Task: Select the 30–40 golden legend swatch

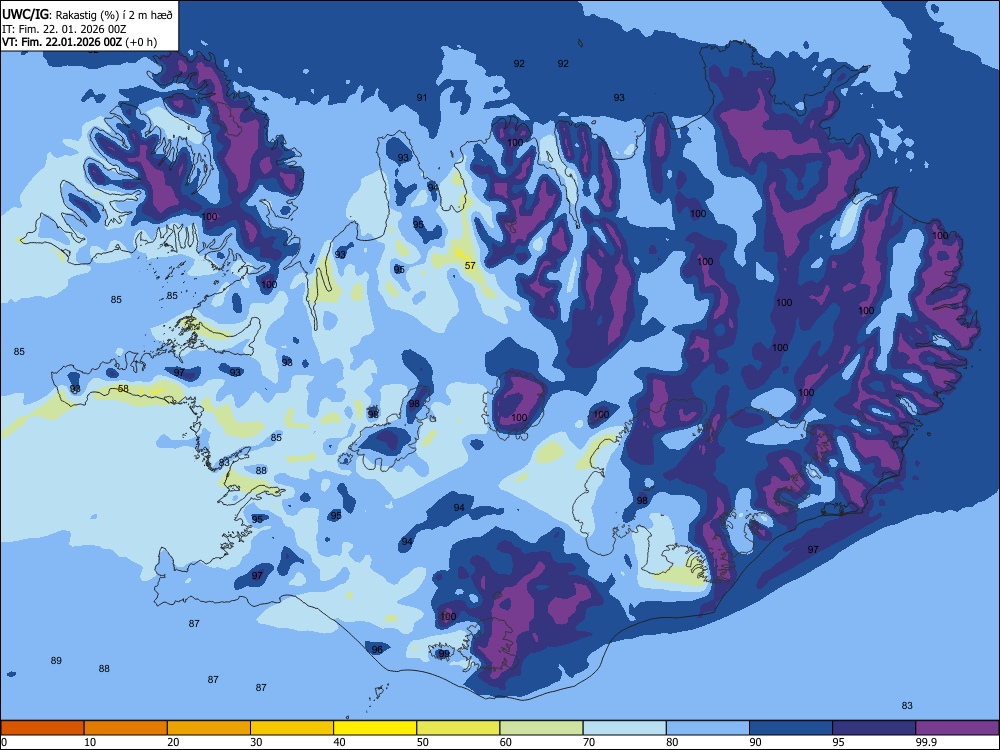Action: [292, 728]
